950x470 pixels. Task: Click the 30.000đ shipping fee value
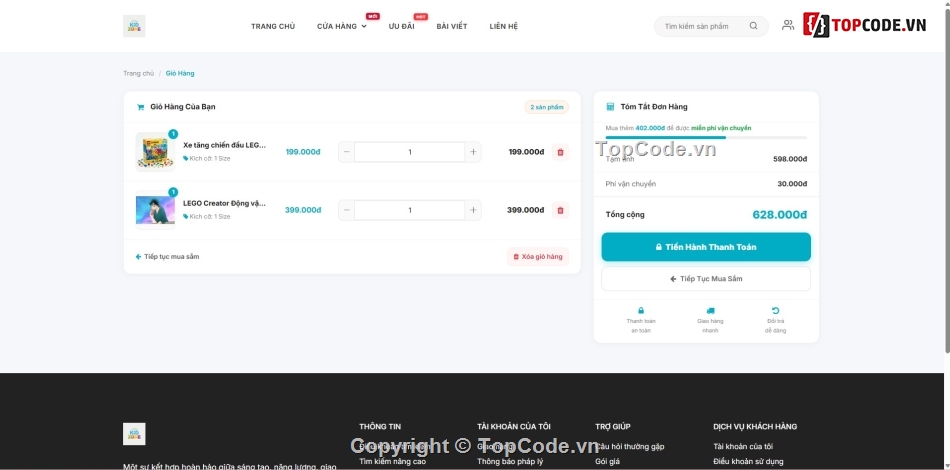[792, 184]
